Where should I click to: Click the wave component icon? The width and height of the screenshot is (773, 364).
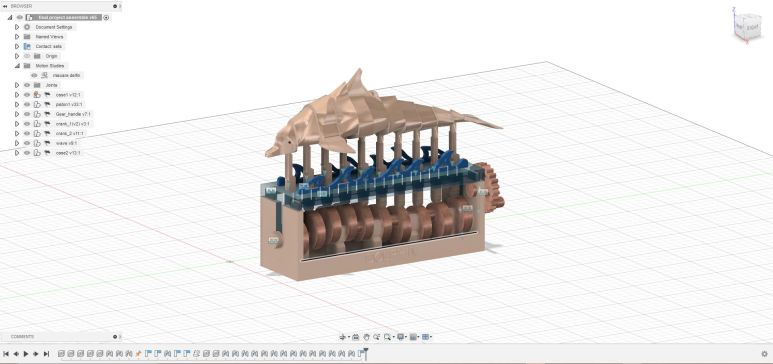(x=37, y=143)
